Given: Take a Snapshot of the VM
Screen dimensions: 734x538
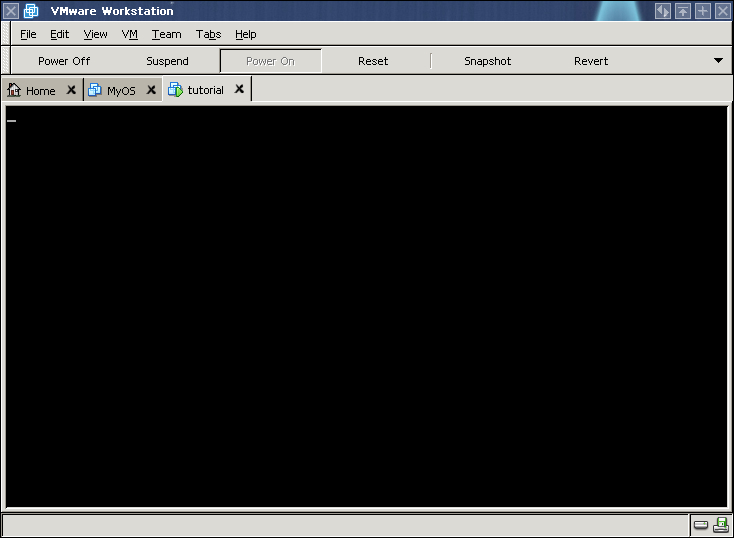Looking at the screenshot, I should click(x=487, y=61).
